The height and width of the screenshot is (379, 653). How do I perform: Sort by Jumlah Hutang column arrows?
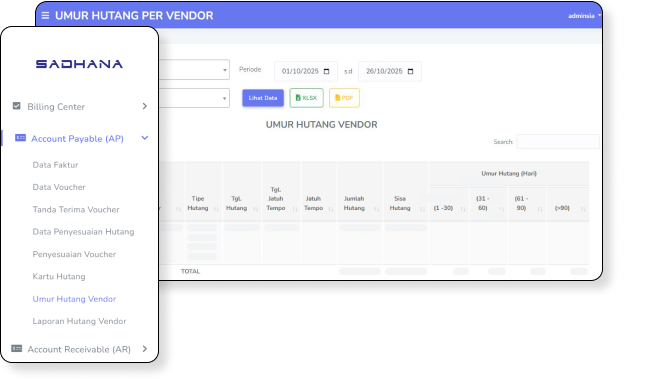pyautogui.click(x=376, y=209)
